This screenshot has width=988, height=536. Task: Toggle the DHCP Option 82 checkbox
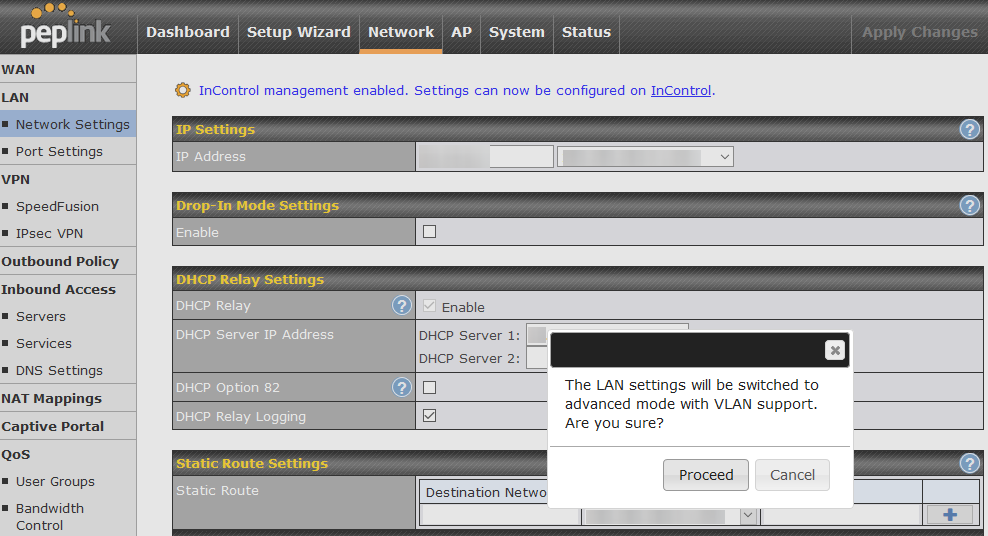click(x=430, y=387)
